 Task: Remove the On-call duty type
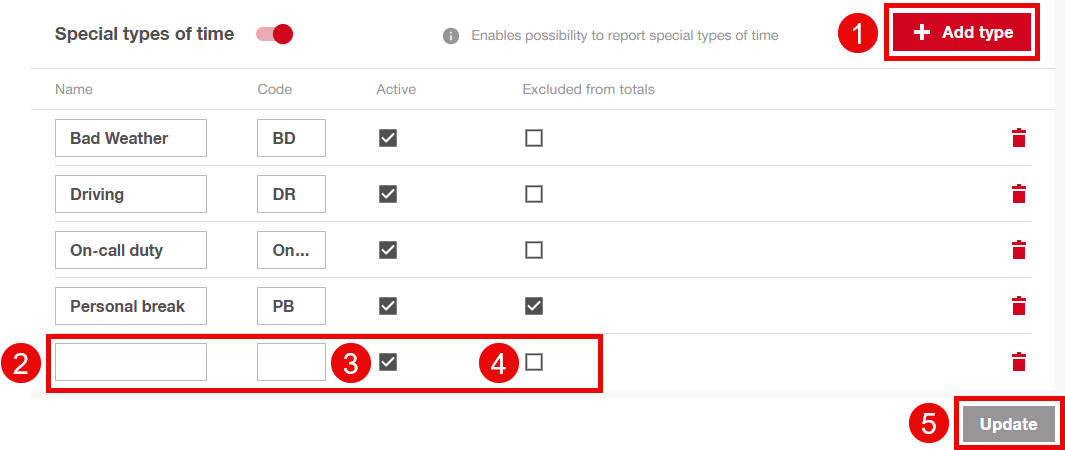pyautogui.click(x=1018, y=250)
